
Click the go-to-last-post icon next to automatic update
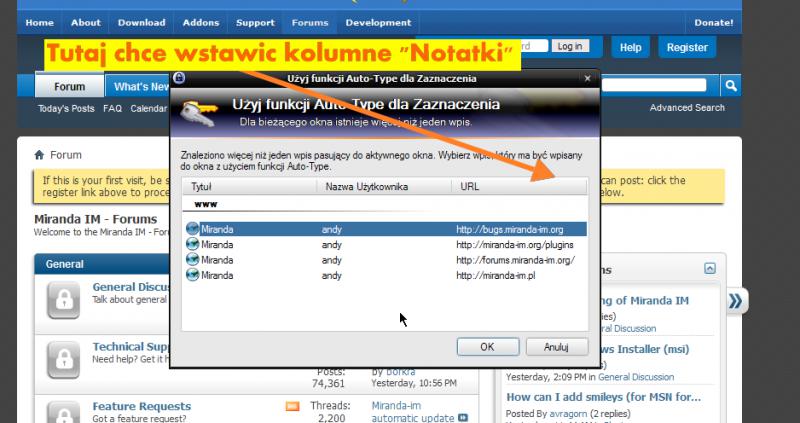pyautogui.click(x=463, y=418)
